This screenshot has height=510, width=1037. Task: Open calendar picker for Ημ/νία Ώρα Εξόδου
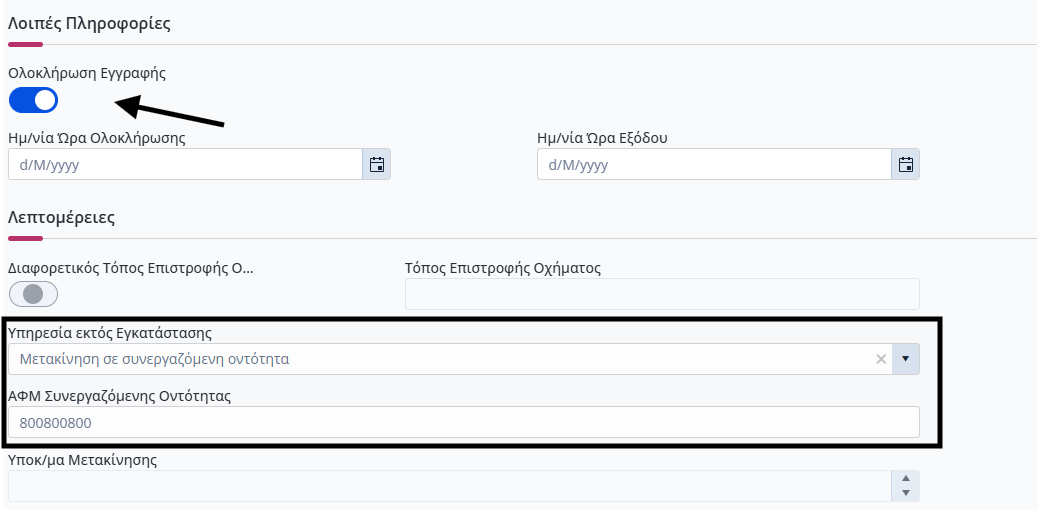point(905,164)
